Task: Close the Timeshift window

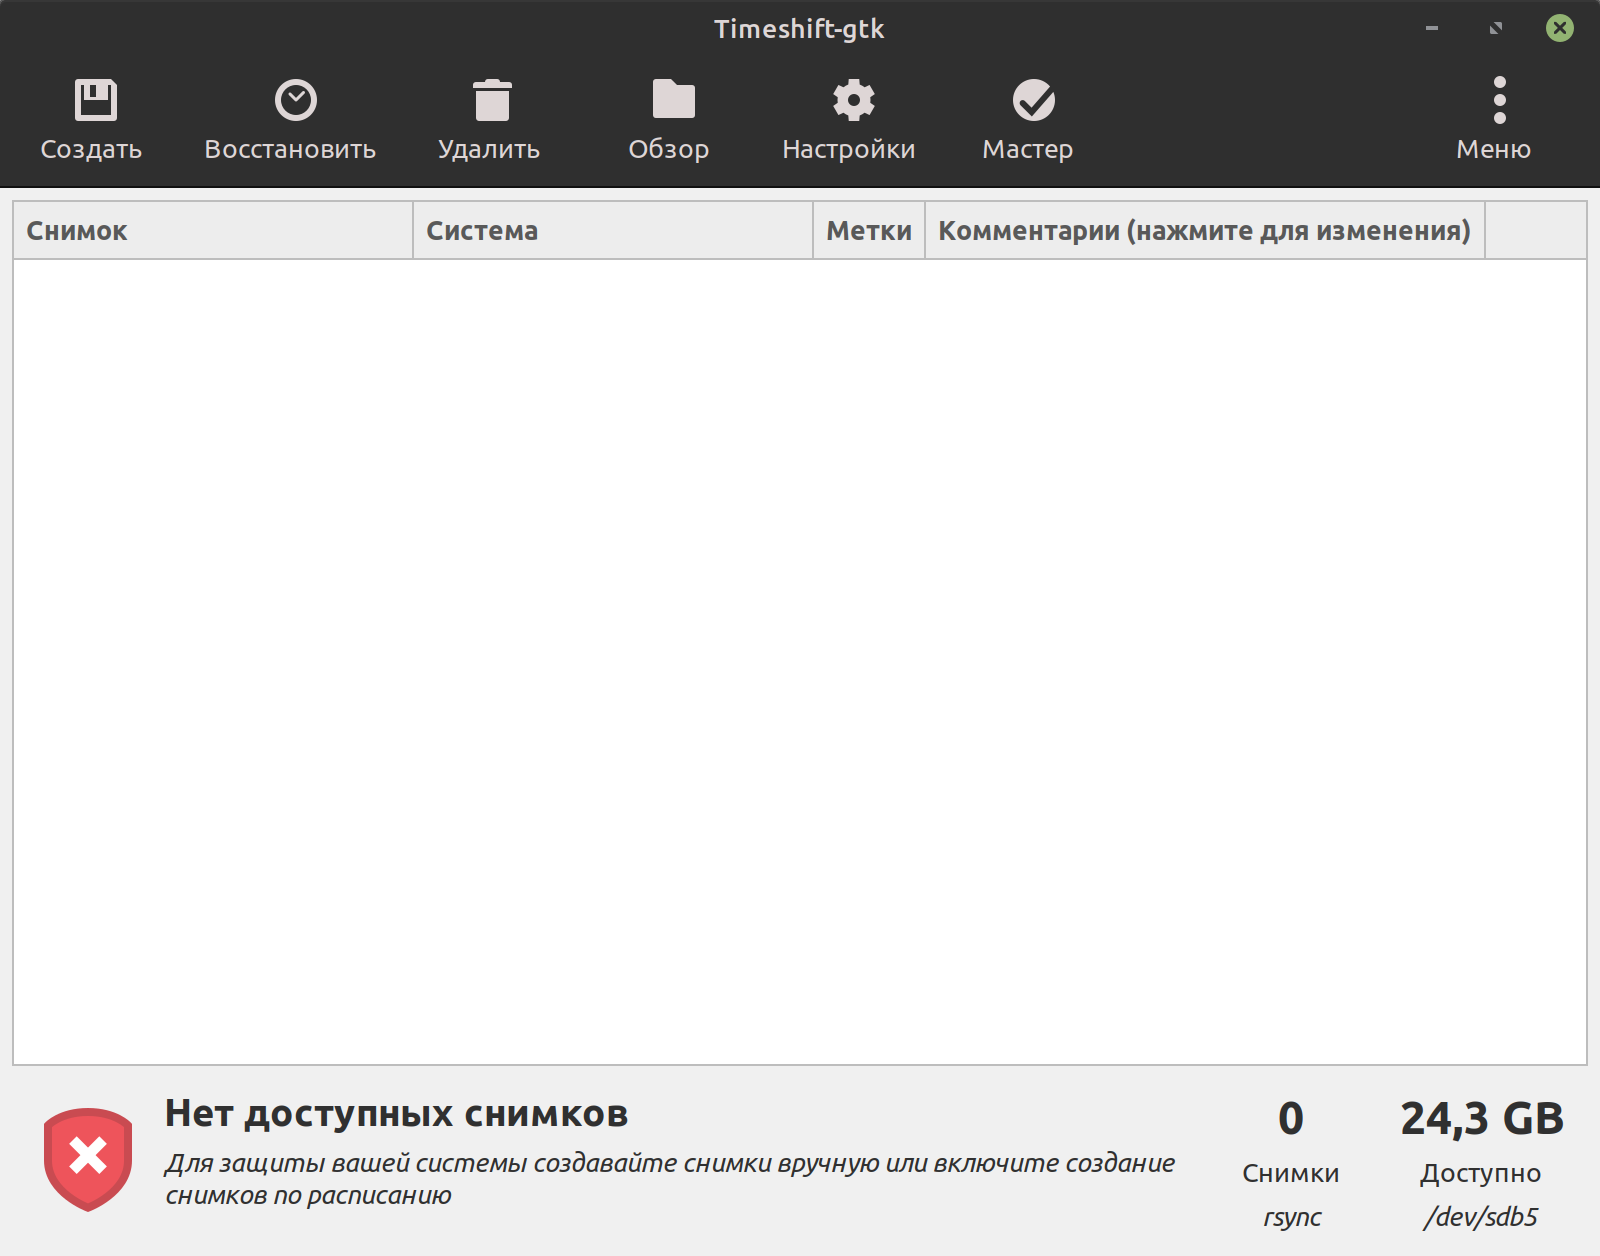Action: pos(1560,28)
